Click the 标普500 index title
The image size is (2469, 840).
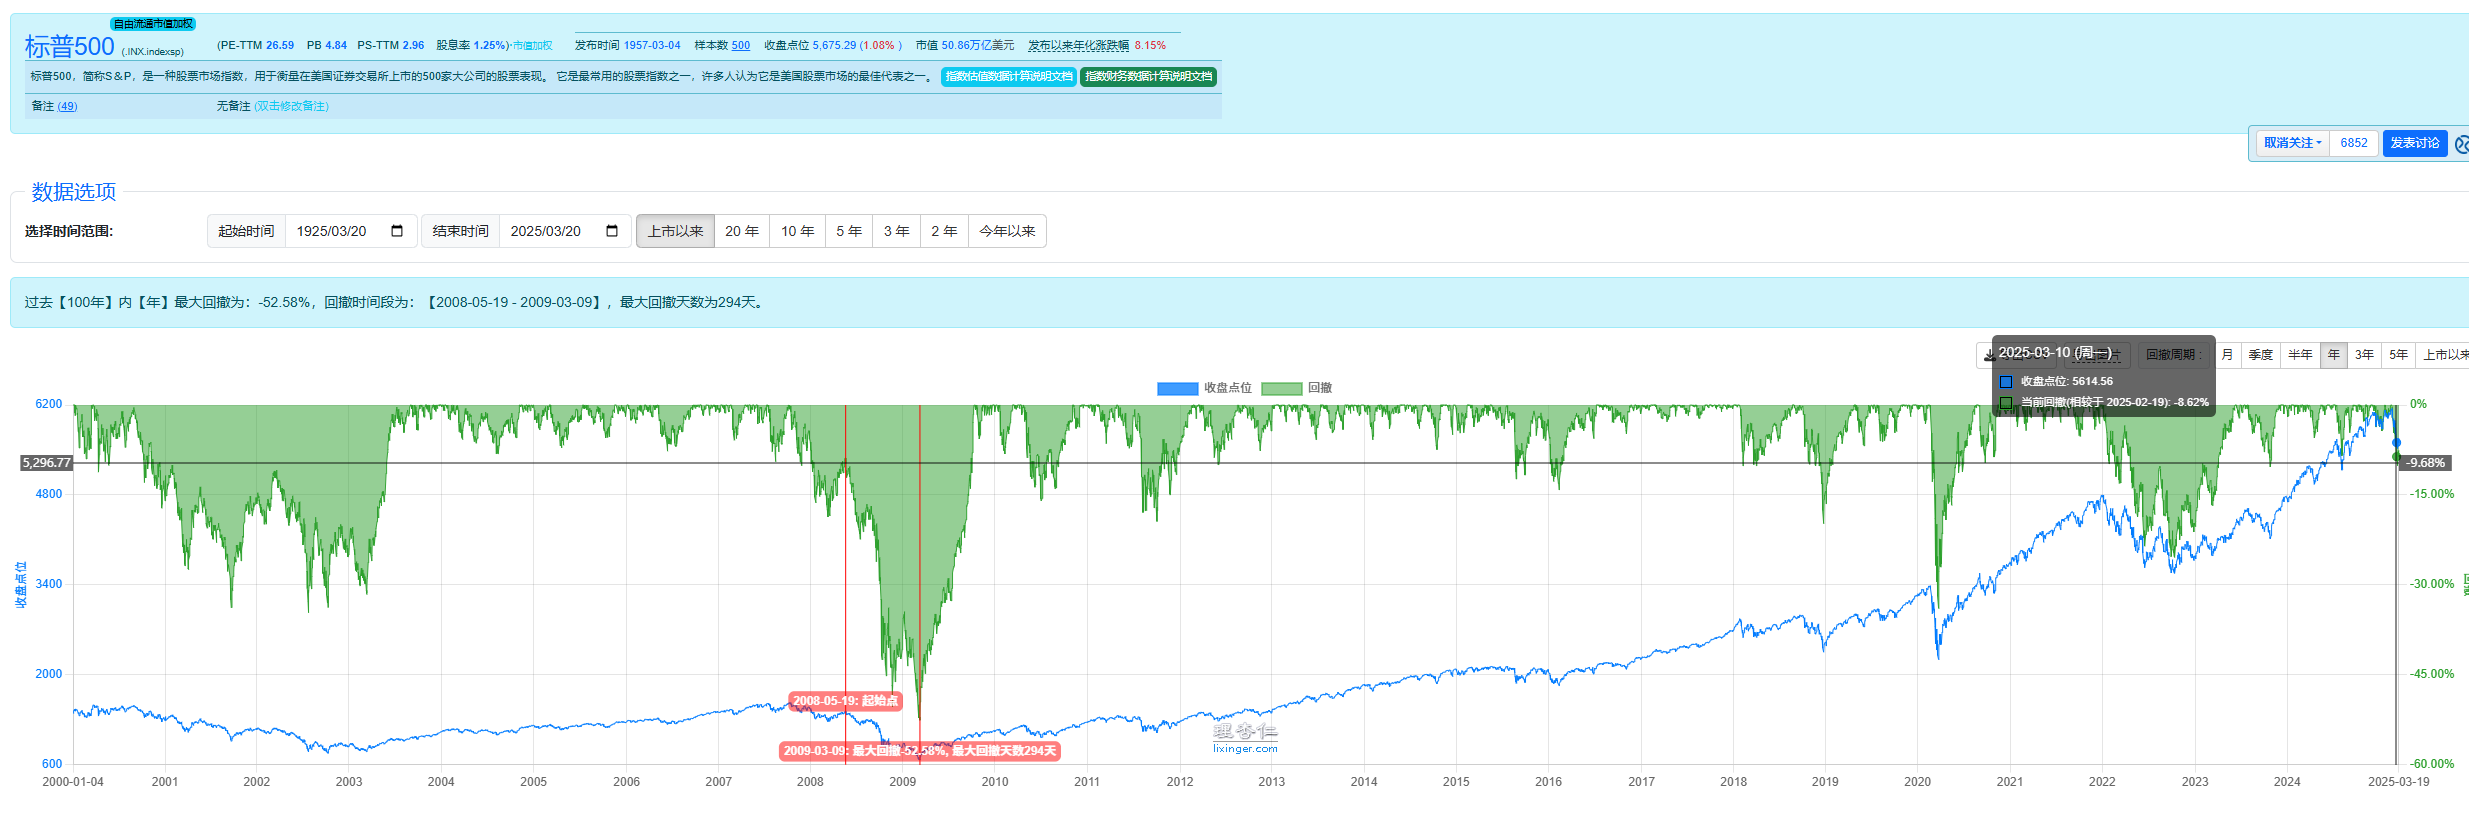[x=70, y=46]
